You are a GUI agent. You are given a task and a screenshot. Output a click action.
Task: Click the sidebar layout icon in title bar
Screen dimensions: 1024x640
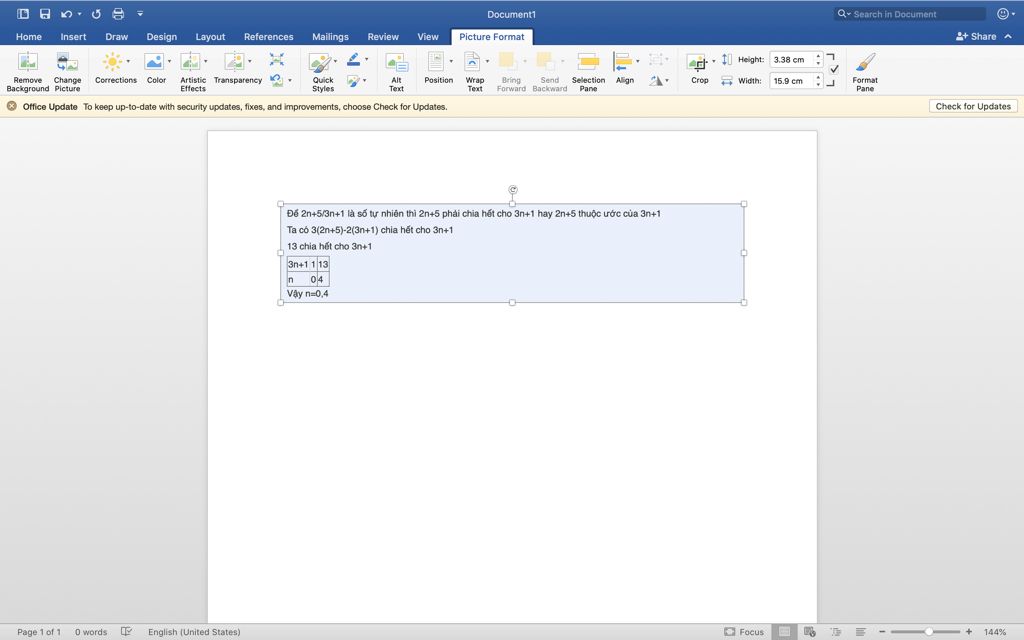[23, 14]
